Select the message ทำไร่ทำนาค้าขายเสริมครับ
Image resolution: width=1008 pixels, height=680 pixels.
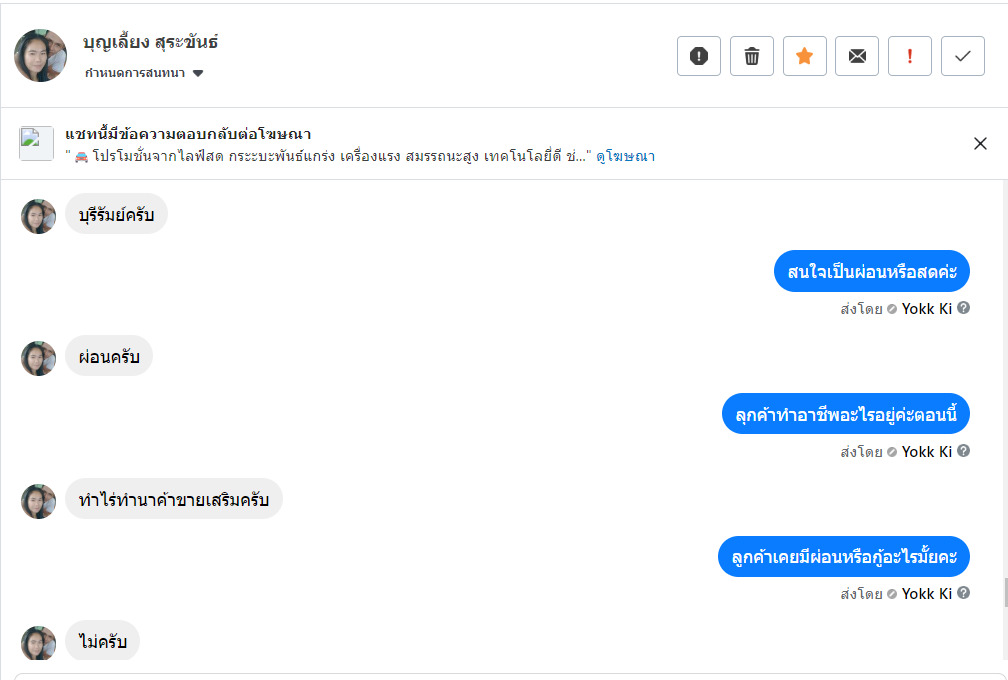(x=174, y=499)
